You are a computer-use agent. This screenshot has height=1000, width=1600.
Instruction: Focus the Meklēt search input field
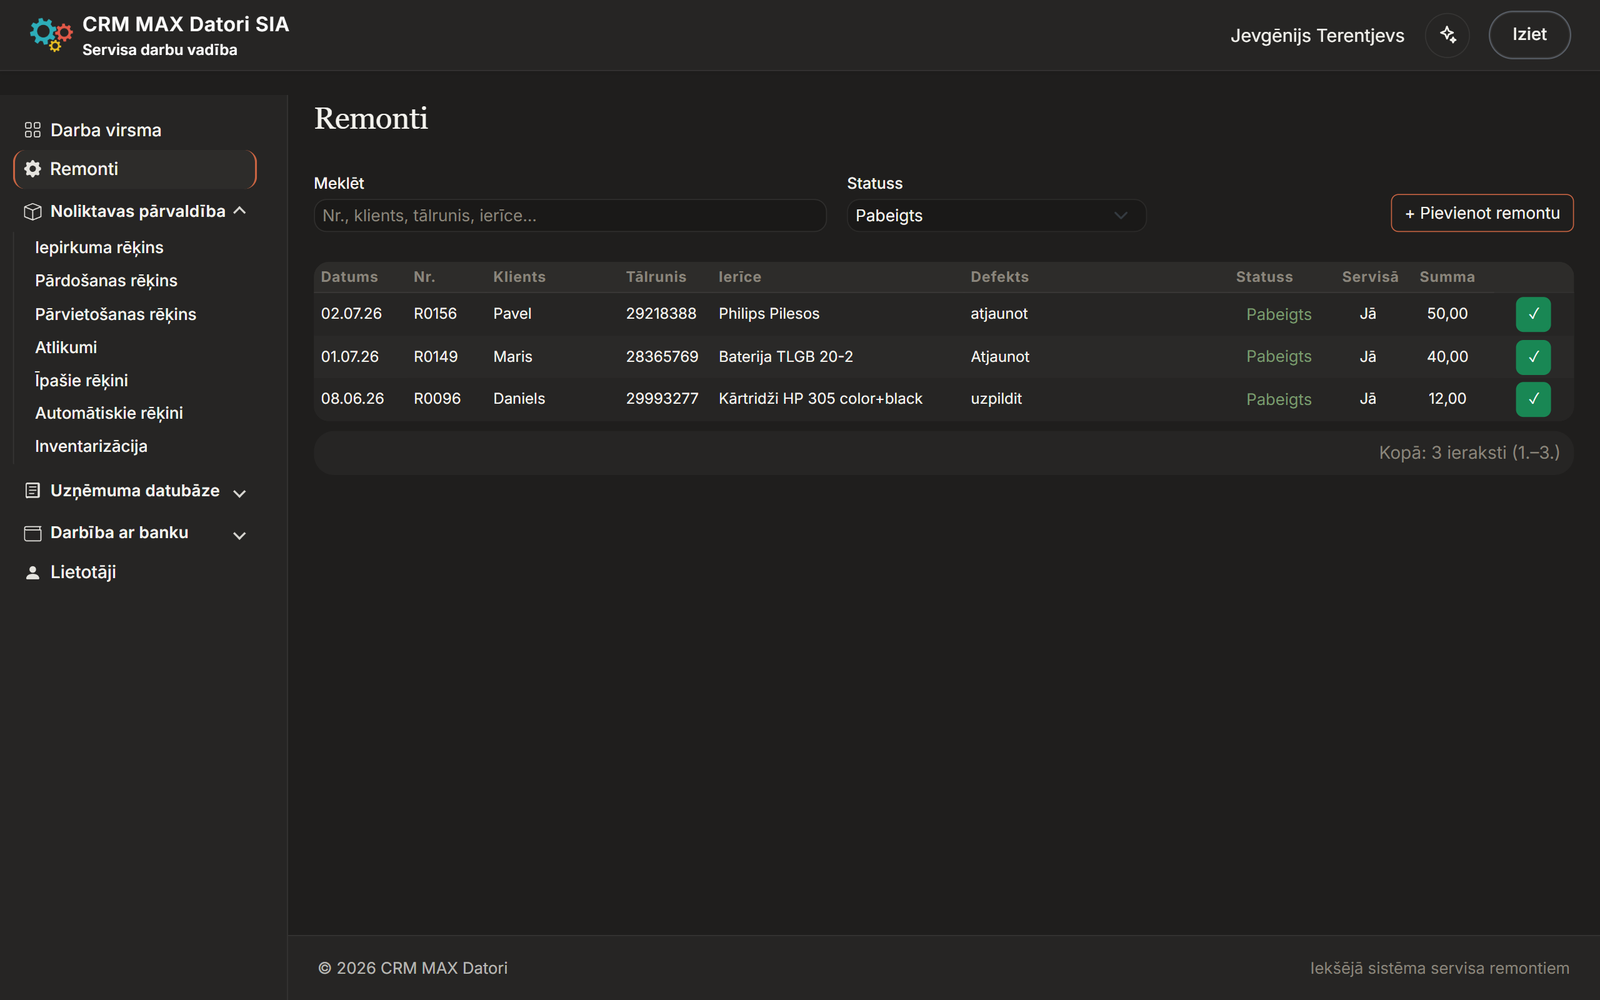570,215
